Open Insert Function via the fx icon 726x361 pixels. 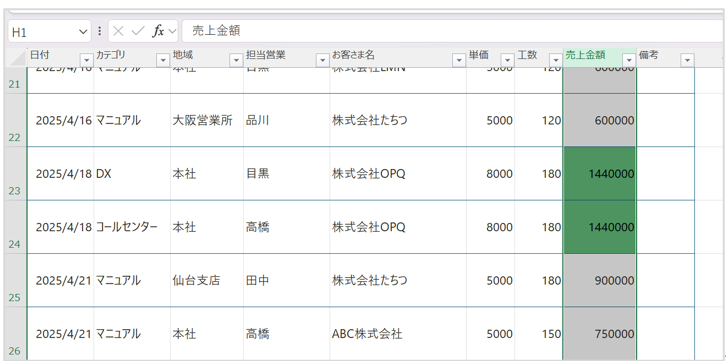tap(159, 31)
